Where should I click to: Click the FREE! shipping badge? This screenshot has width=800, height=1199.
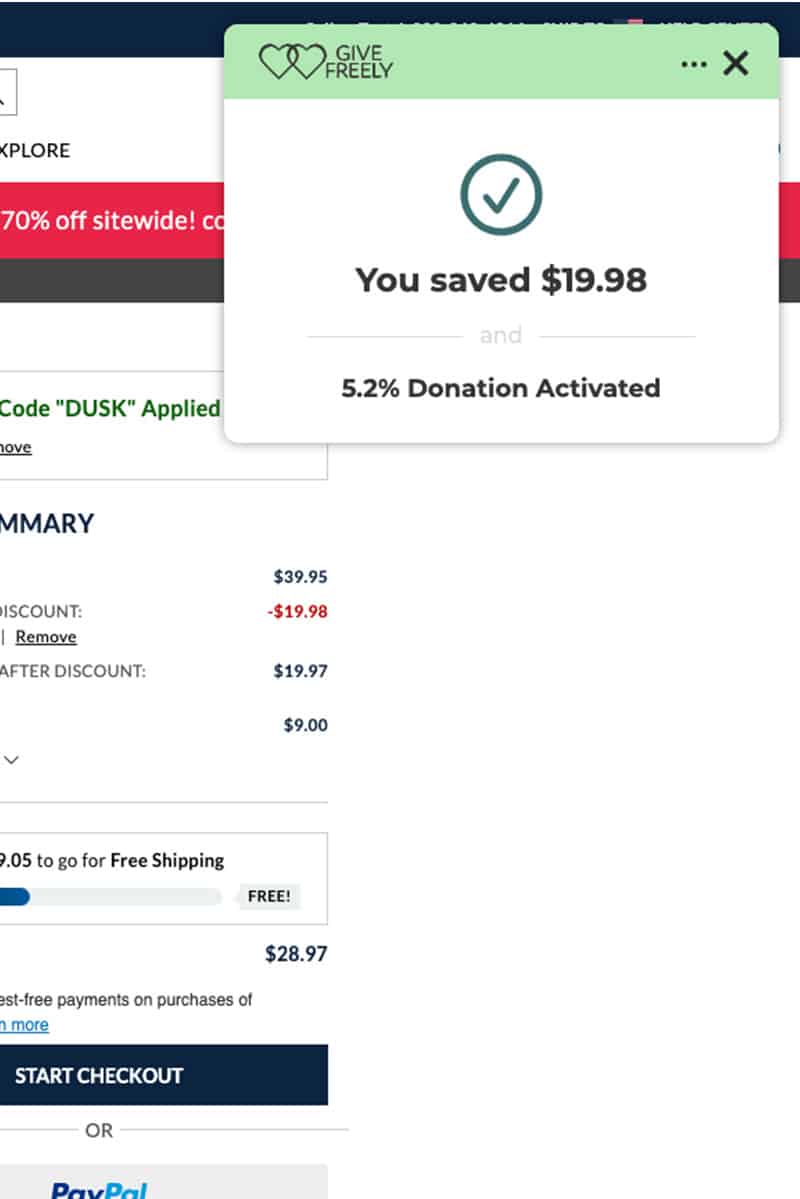pyautogui.click(x=269, y=896)
